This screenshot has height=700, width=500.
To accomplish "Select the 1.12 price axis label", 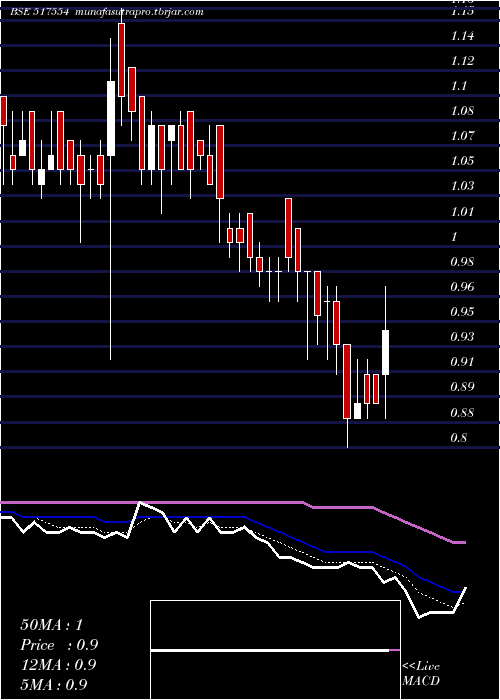I will click(x=462, y=61).
